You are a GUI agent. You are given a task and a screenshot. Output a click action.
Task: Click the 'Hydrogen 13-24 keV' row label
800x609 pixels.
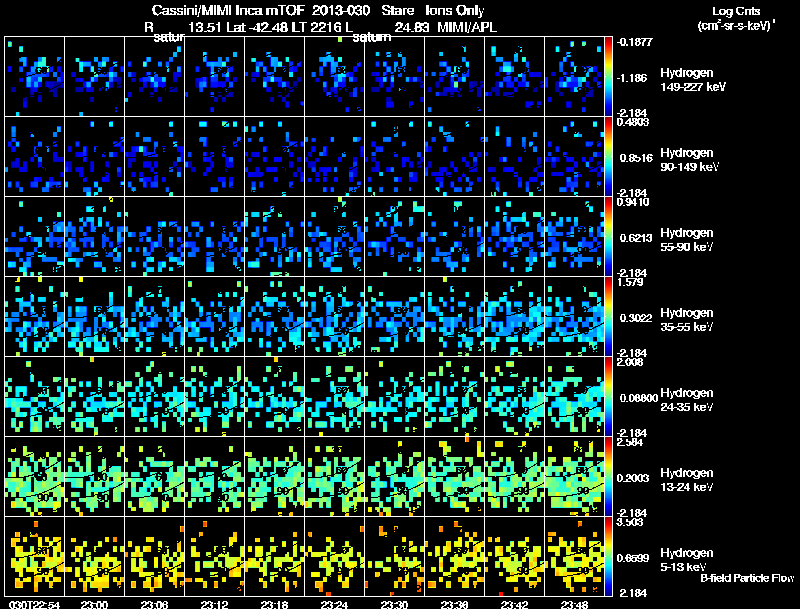tap(687, 480)
